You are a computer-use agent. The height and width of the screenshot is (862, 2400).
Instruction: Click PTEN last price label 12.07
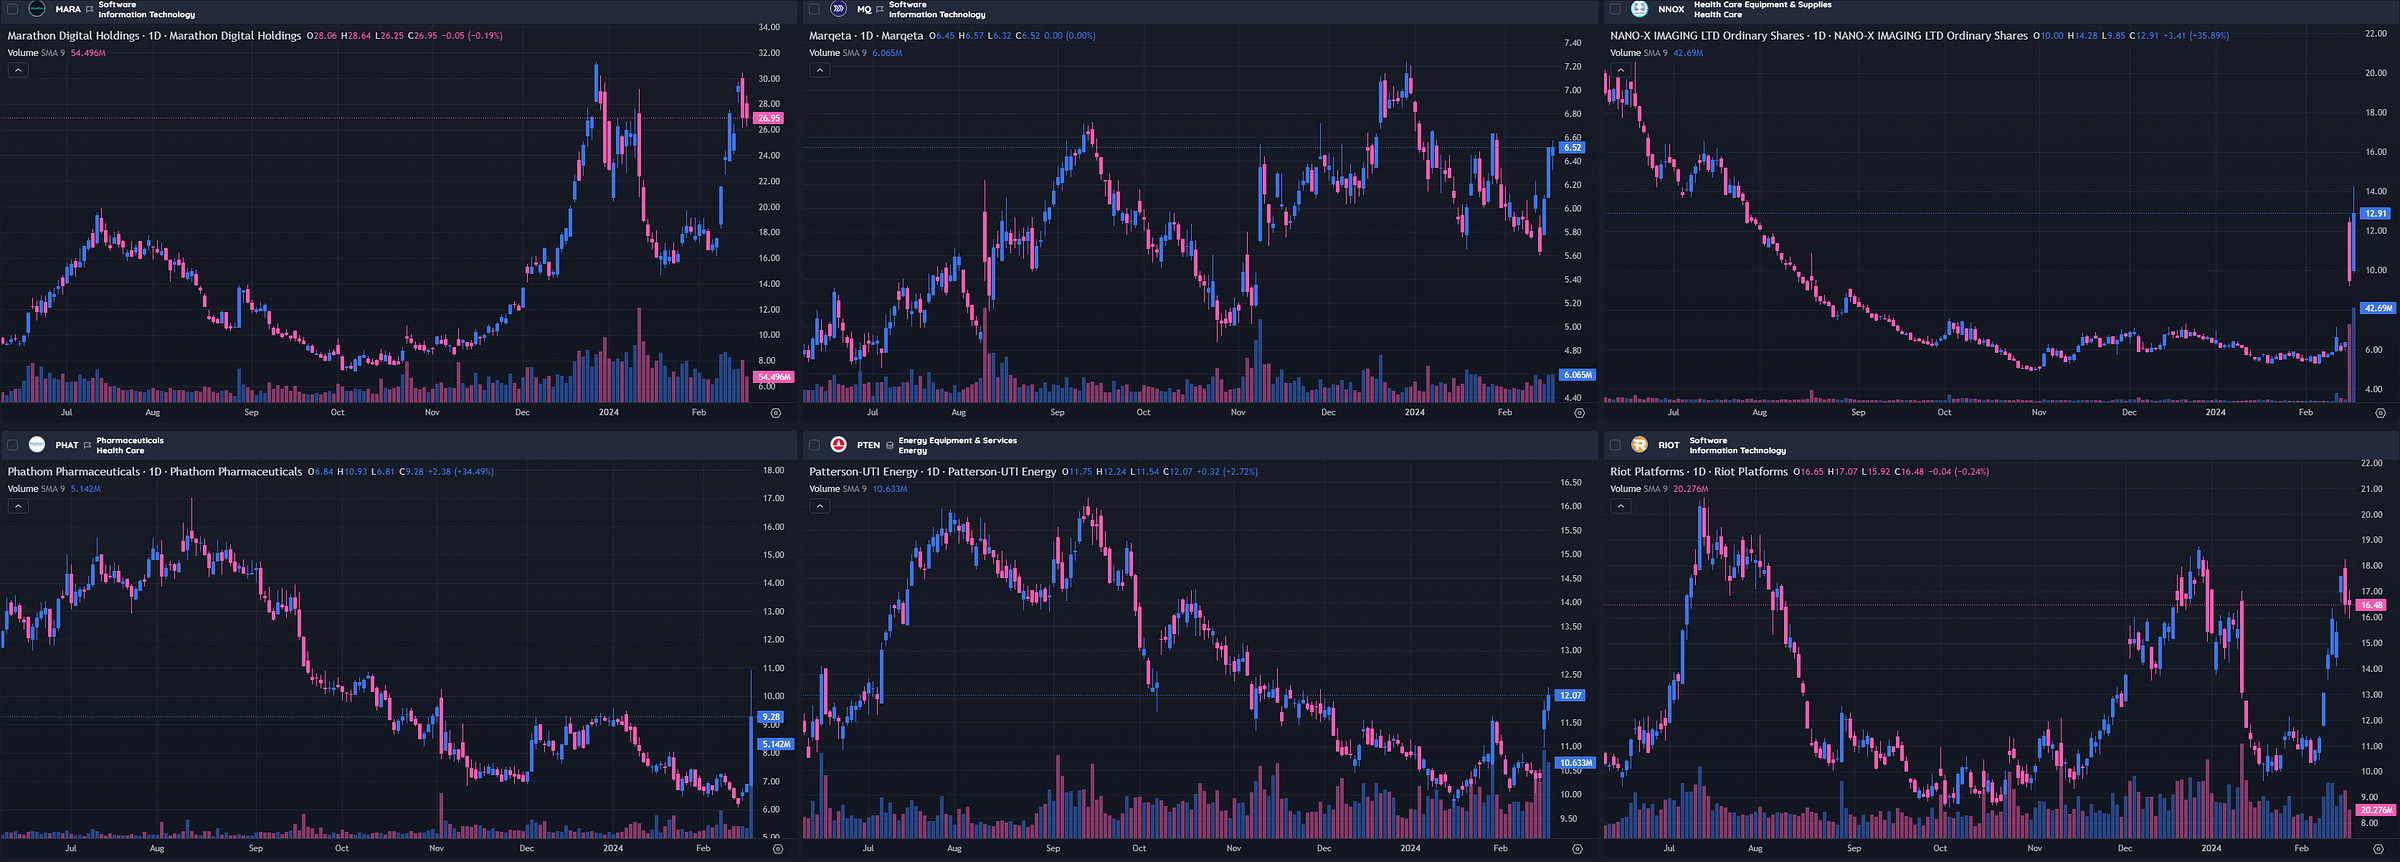tap(1571, 695)
